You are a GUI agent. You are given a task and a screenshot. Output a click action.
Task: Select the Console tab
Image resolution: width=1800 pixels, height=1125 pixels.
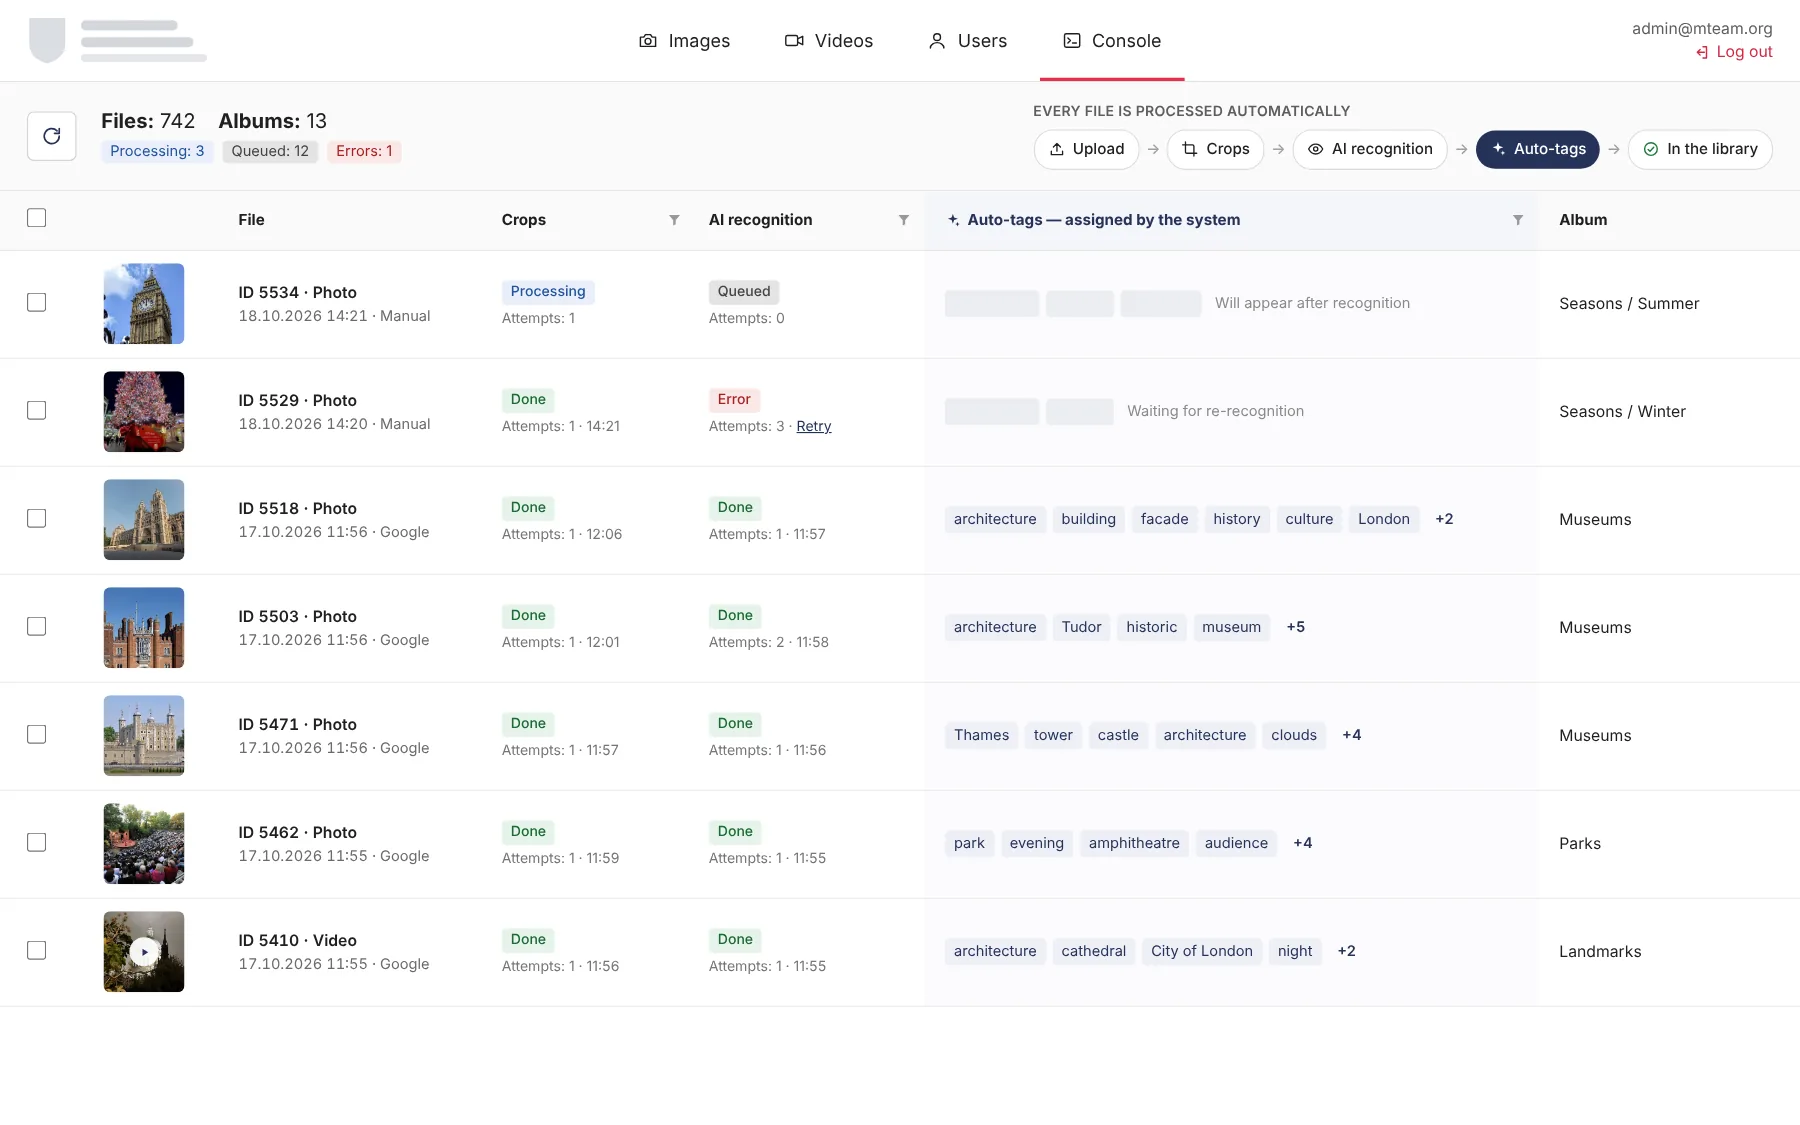[1112, 41]
